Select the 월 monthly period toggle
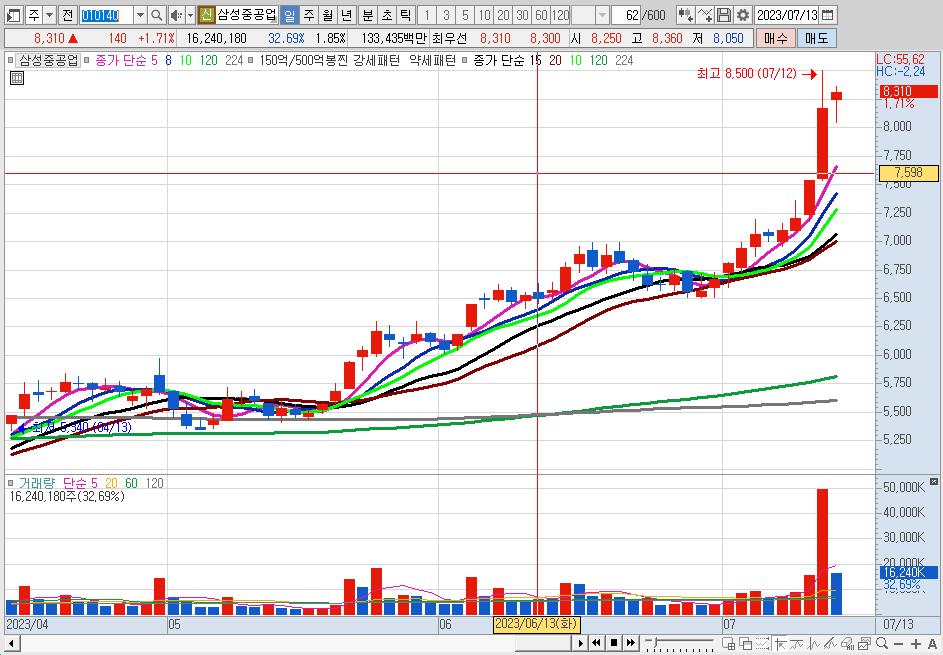This screenshot has height=655, width=943. coord(328,15)
